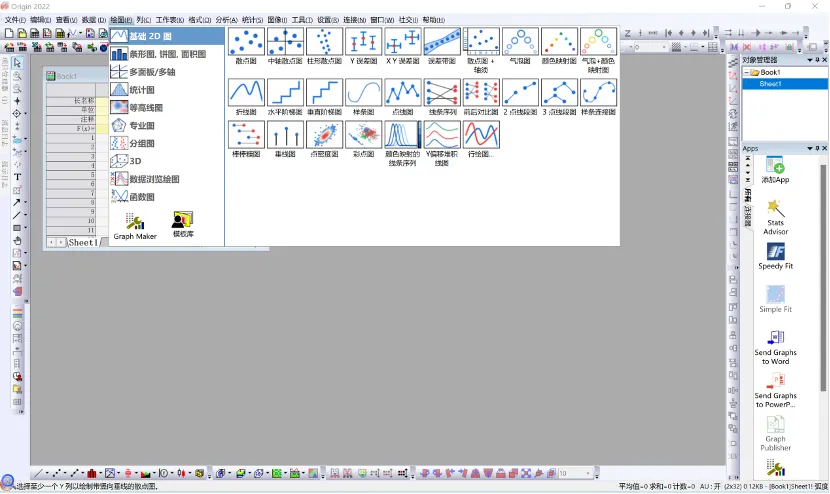Viewport: 830px width, 494px height.
Task: Launch the Stats Advisor app
Action: (x=775, y=217)
